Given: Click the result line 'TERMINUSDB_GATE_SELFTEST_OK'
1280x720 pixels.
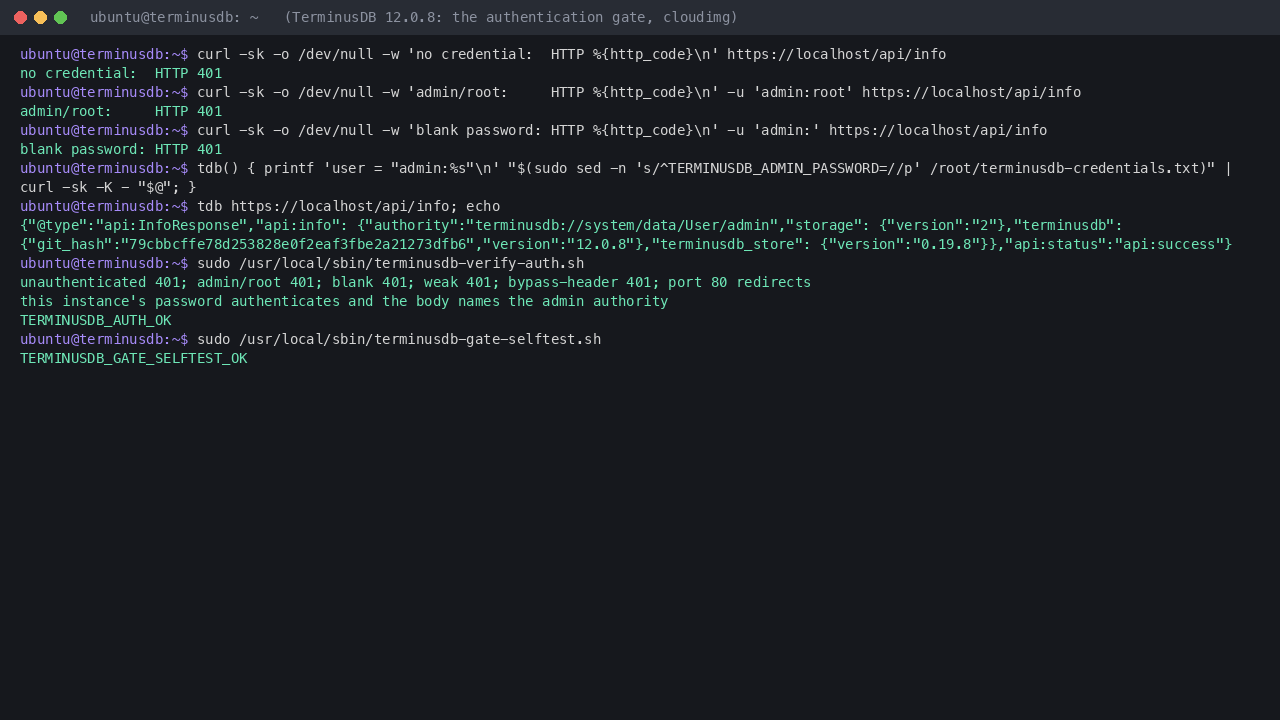Looking at the screenshot, I should coord(133,358).
